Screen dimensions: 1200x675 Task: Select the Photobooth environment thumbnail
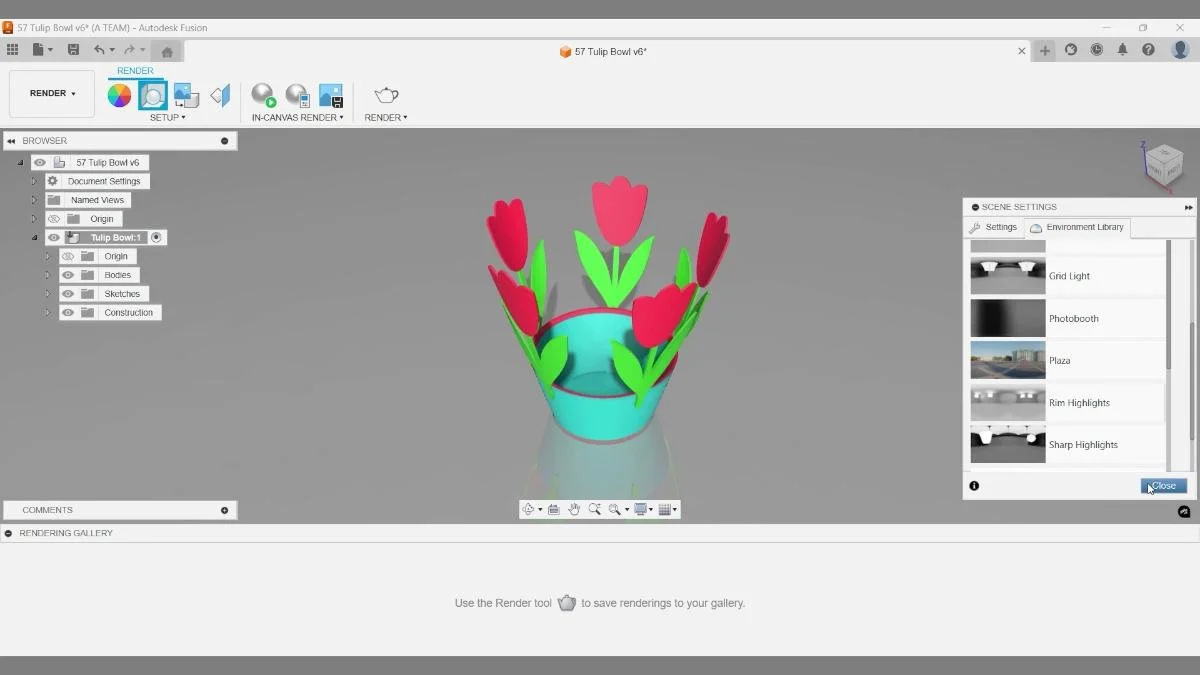coord(1007,319)
